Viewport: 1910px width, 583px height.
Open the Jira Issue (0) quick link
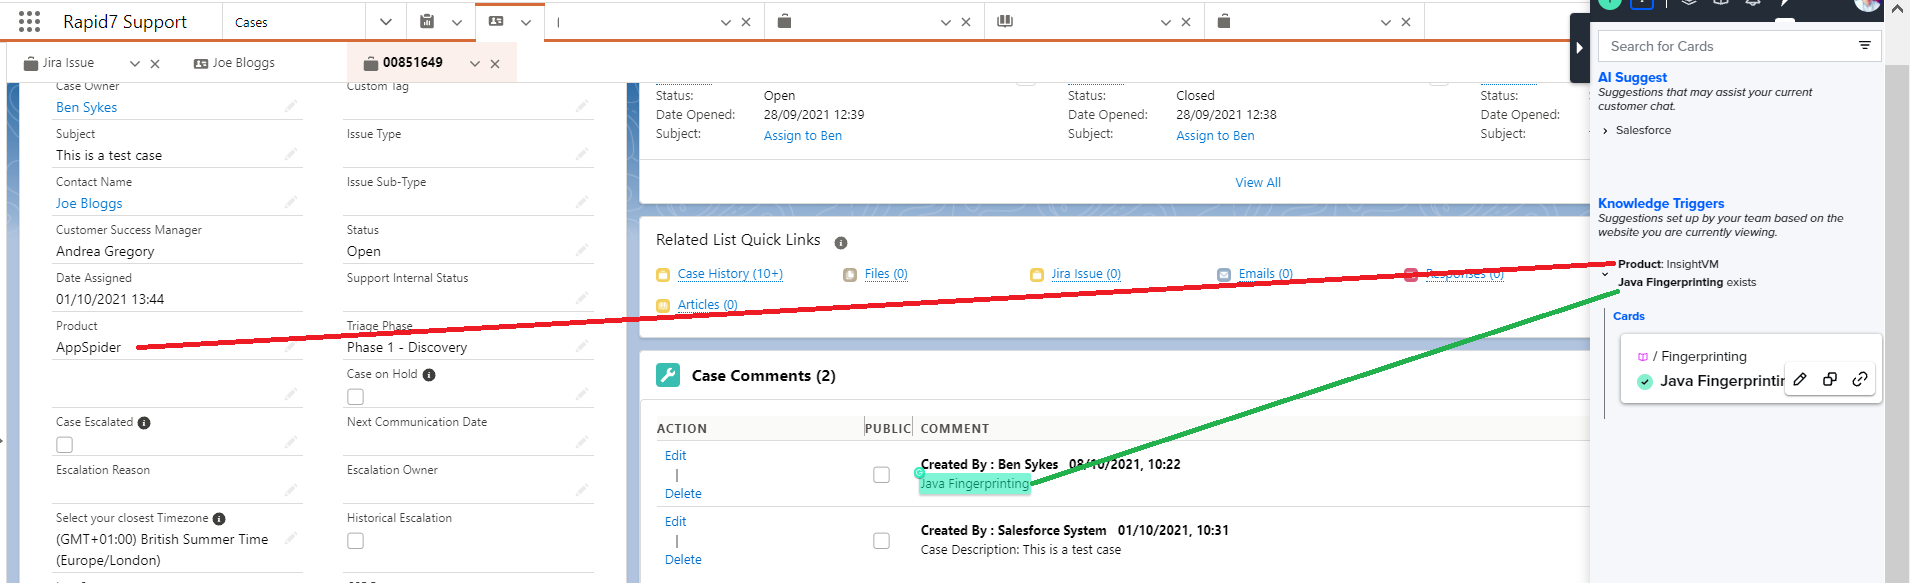tap(1086, 274)
